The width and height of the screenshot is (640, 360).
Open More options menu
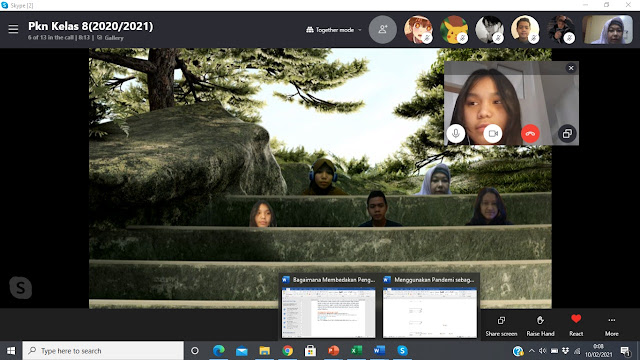click(x=611, y=326)
